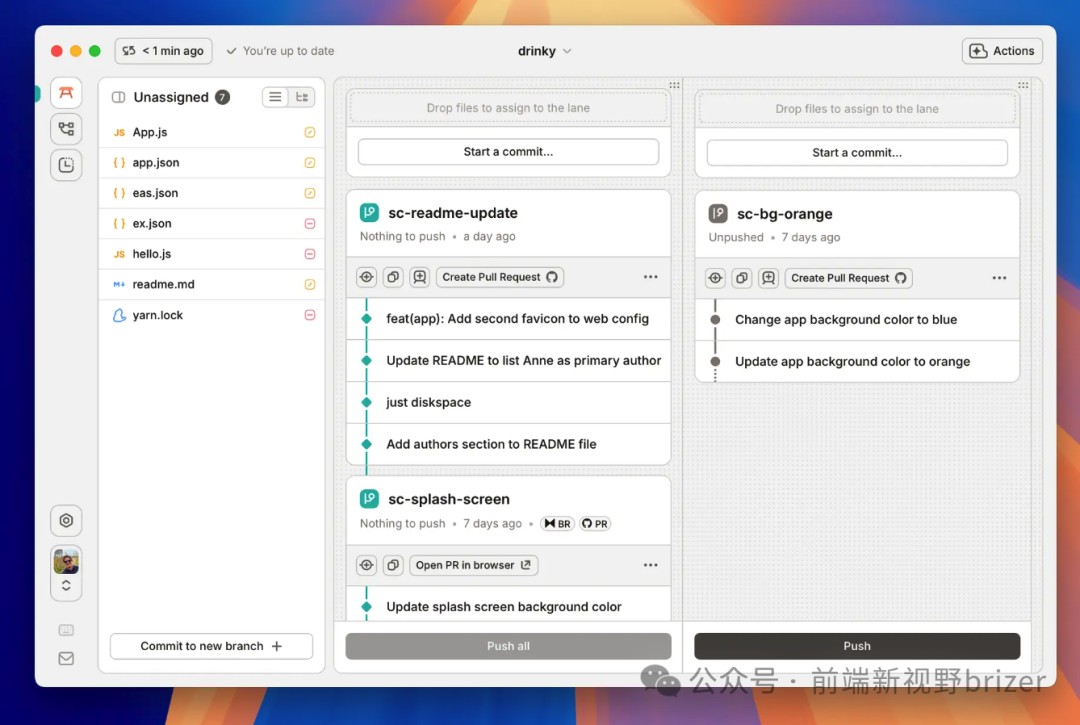1080x725 pixels.
Task: Open the drinky project dropdown
Action: coord(544,51)
